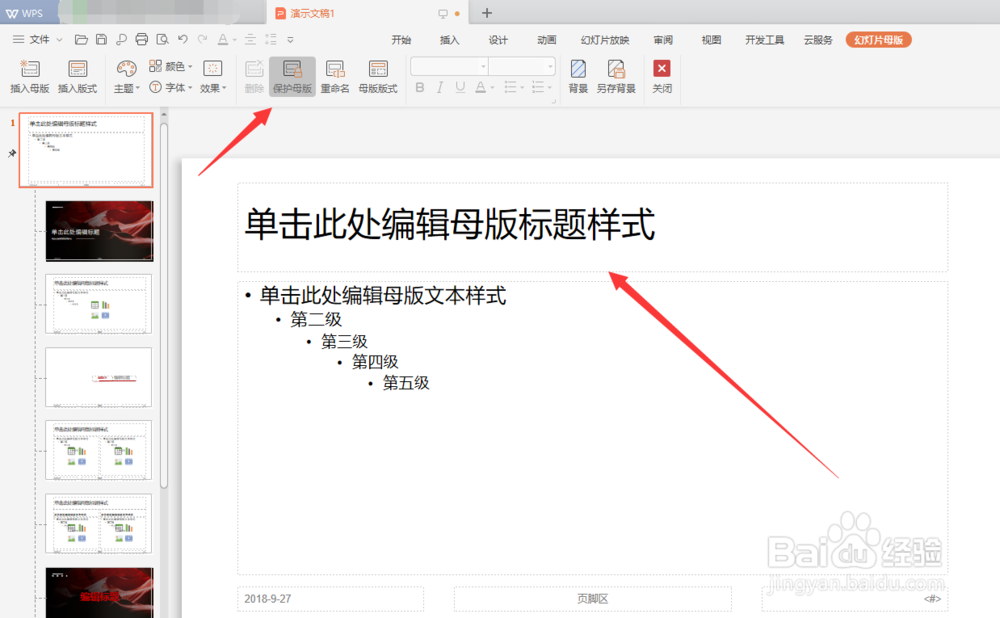This screenshot has height=618, width=1000.
Task: Select the comparison layout thumbnail
Action: point(99,524)
